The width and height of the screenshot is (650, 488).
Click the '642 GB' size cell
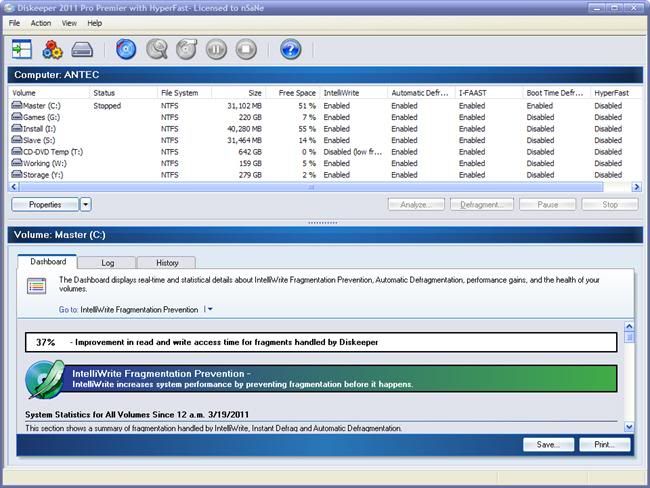click(250, 152)
